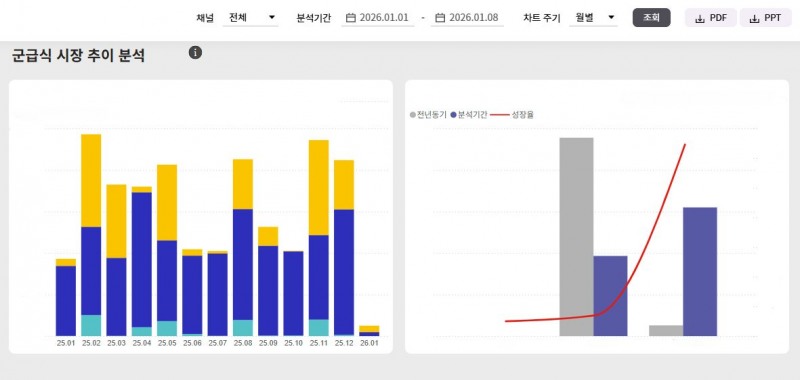
Task: Click the download icon inside PDF button
Action: pos(700,19)
